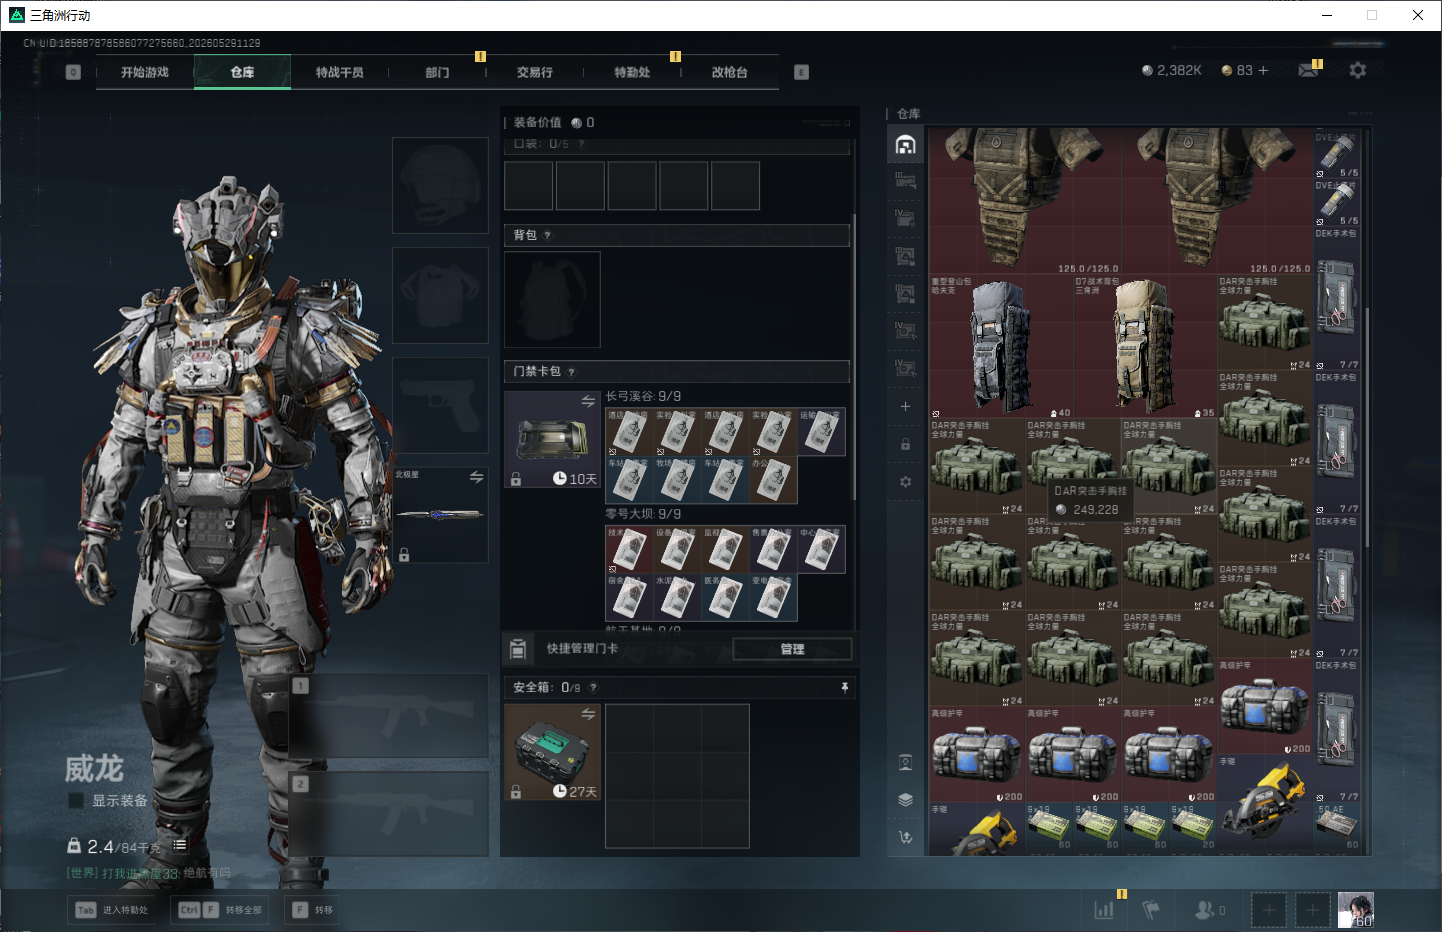Select the 安全箱 case thumbnail showing 27天
The image size is (1442, 932).
coord(552,752)
